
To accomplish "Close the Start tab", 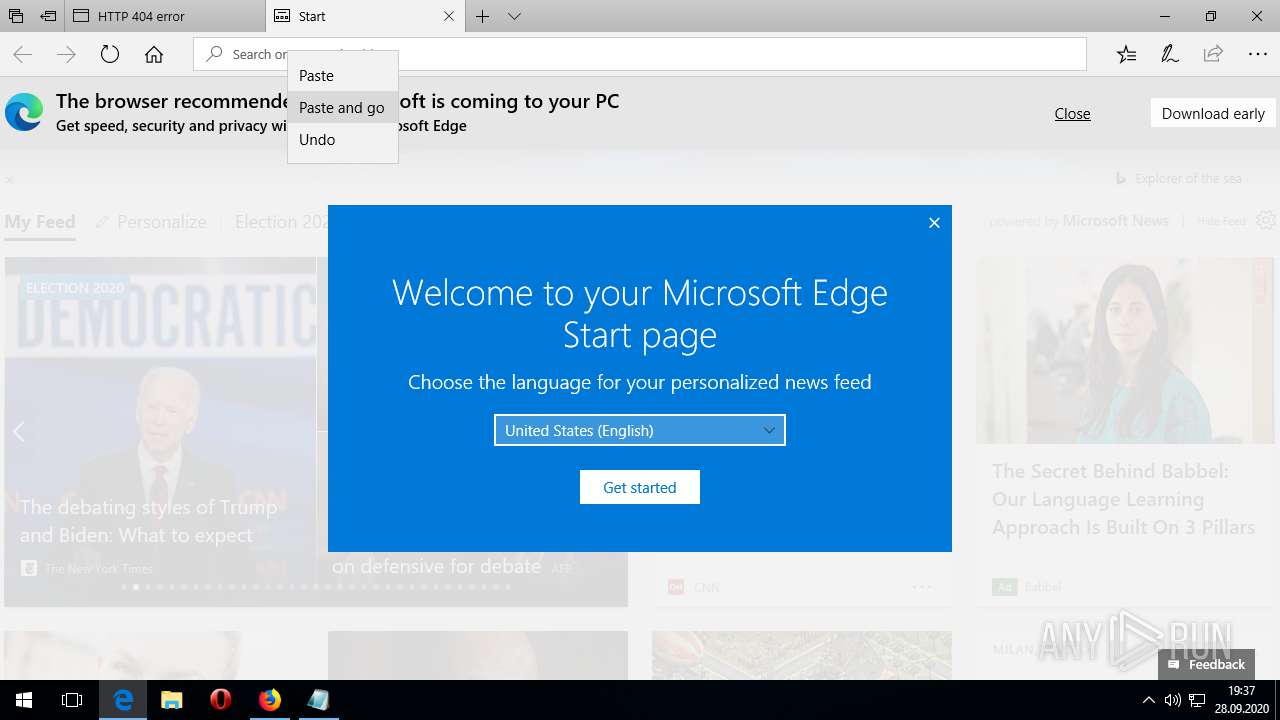I will pos(448,16).
